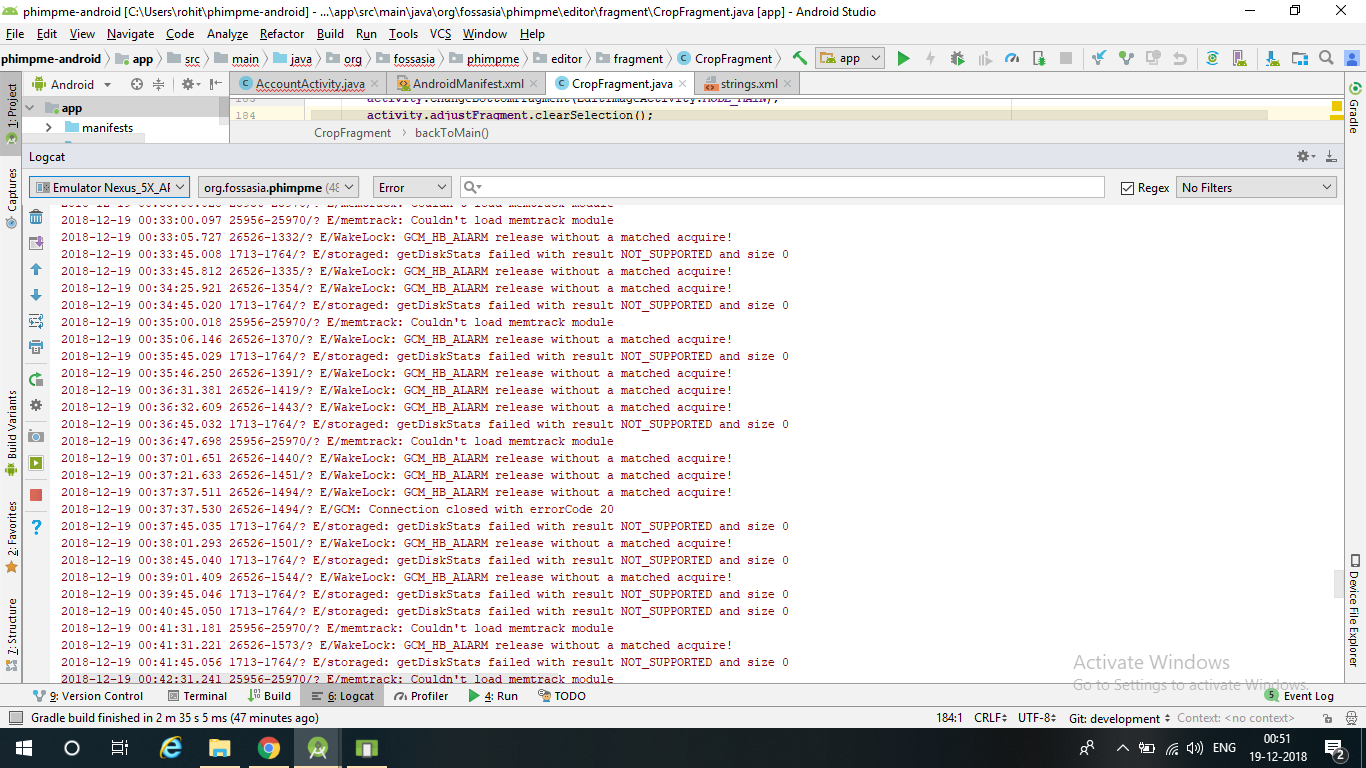Expand the No Filters dropdown
The width and height of the screenshot is (1366, 768).
[x=1256, y=186]
